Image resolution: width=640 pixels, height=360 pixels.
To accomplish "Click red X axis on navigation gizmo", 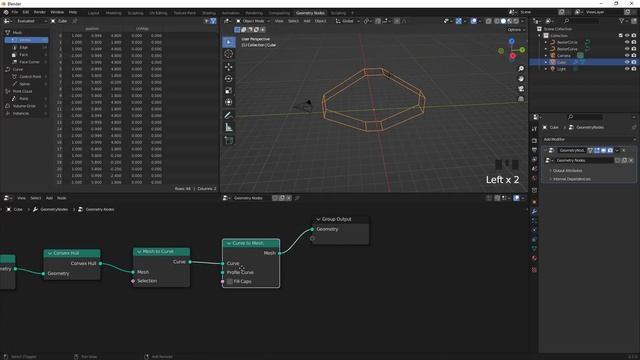I will pyautogui.click(x=513, y=56).
